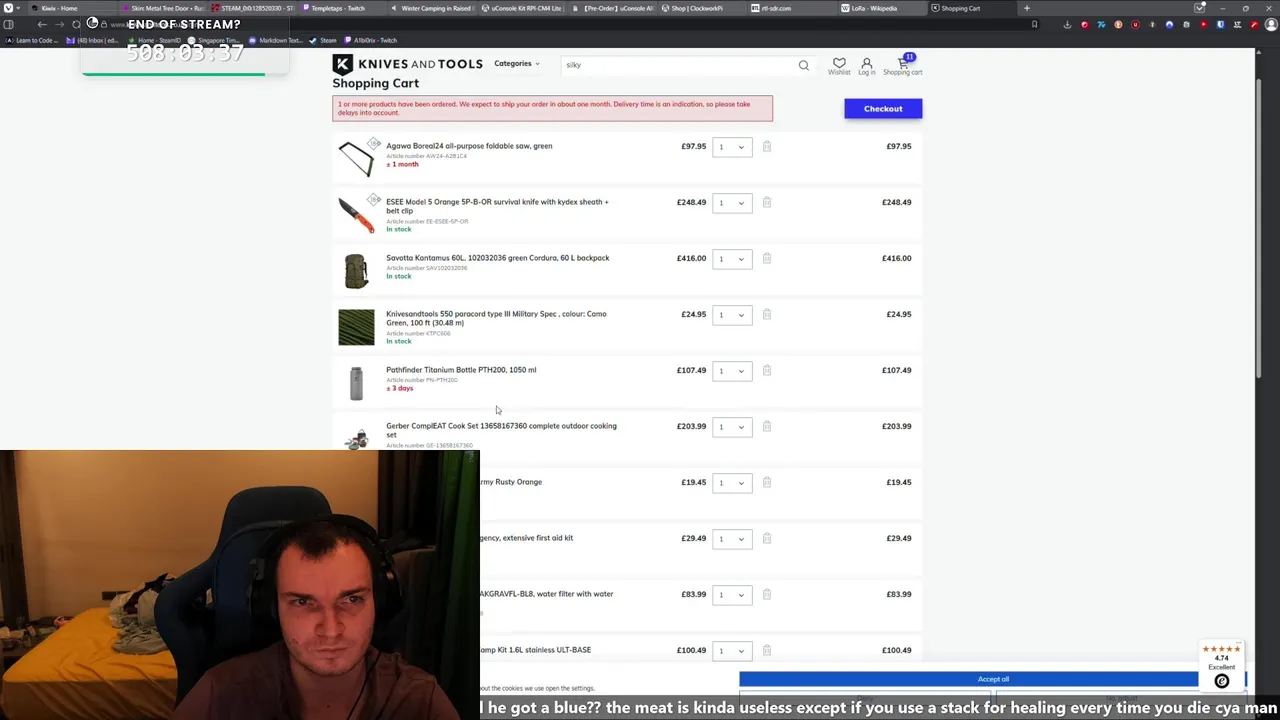Change quantity for the 550 paracord
The image size is (1280, 720).
(x=732, y=315)
